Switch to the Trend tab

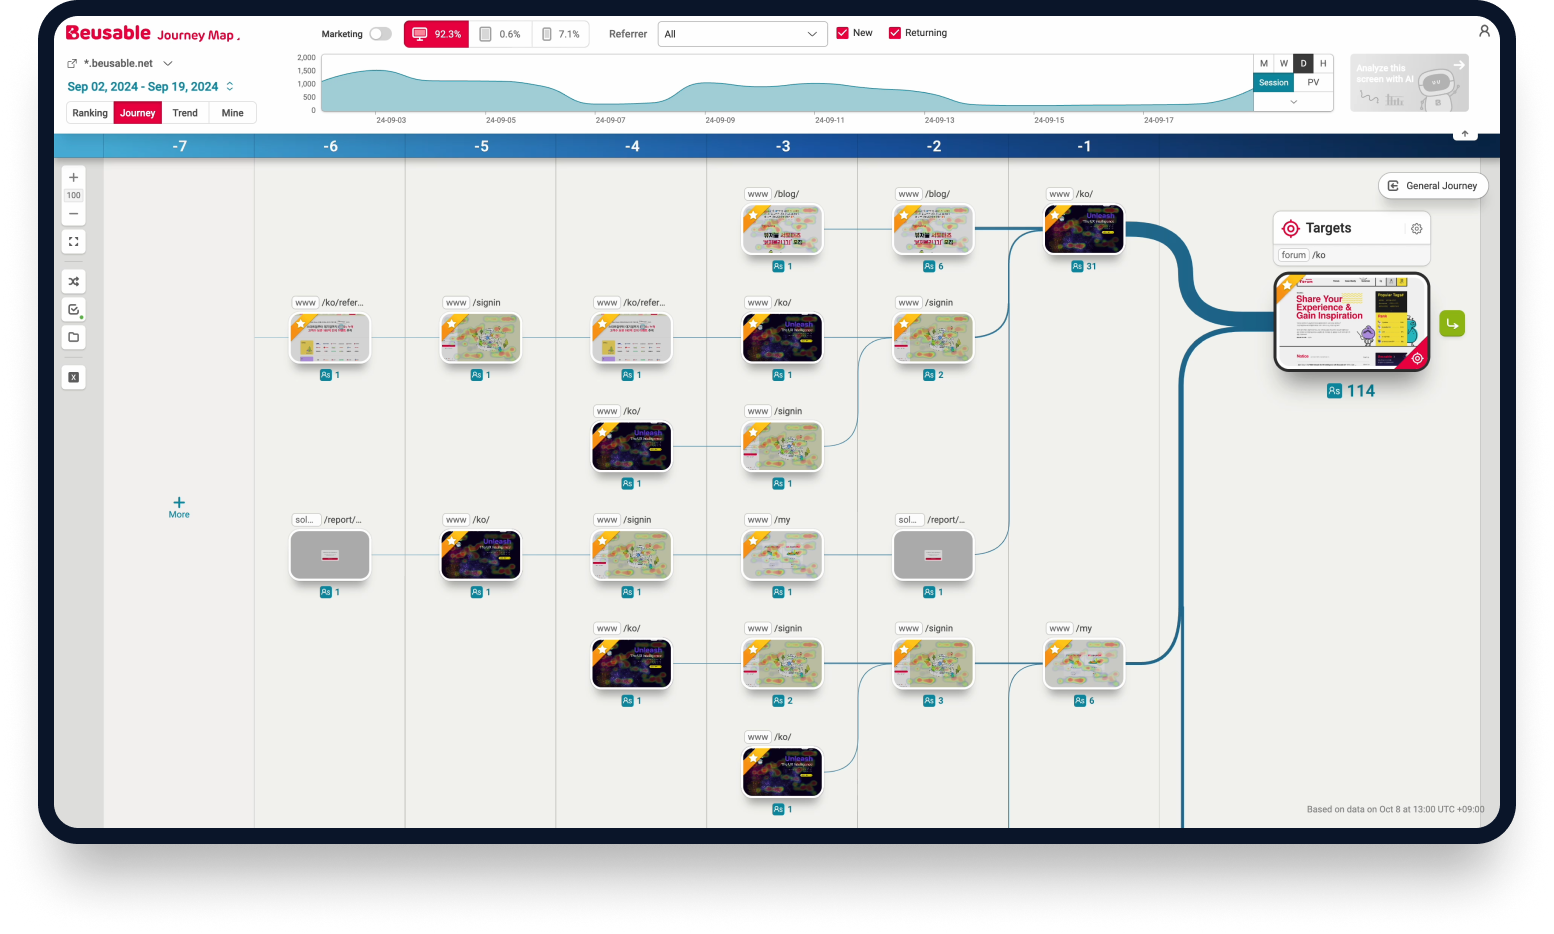184,112
